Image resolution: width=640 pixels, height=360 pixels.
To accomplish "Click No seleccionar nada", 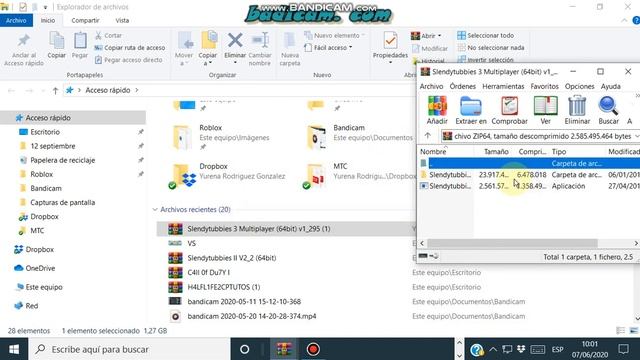I will 491,48.
